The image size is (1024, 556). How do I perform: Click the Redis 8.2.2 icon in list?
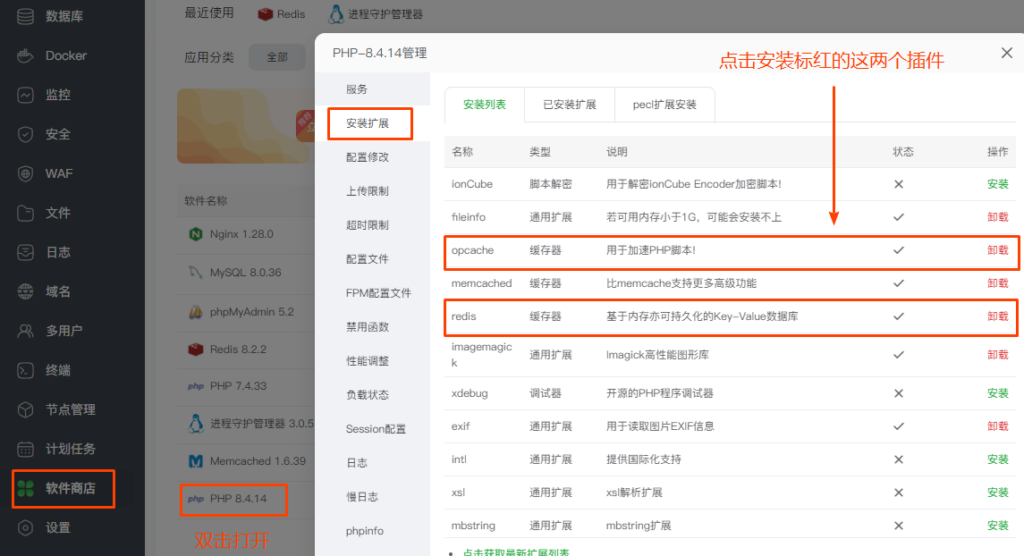[x=195, y=350]
